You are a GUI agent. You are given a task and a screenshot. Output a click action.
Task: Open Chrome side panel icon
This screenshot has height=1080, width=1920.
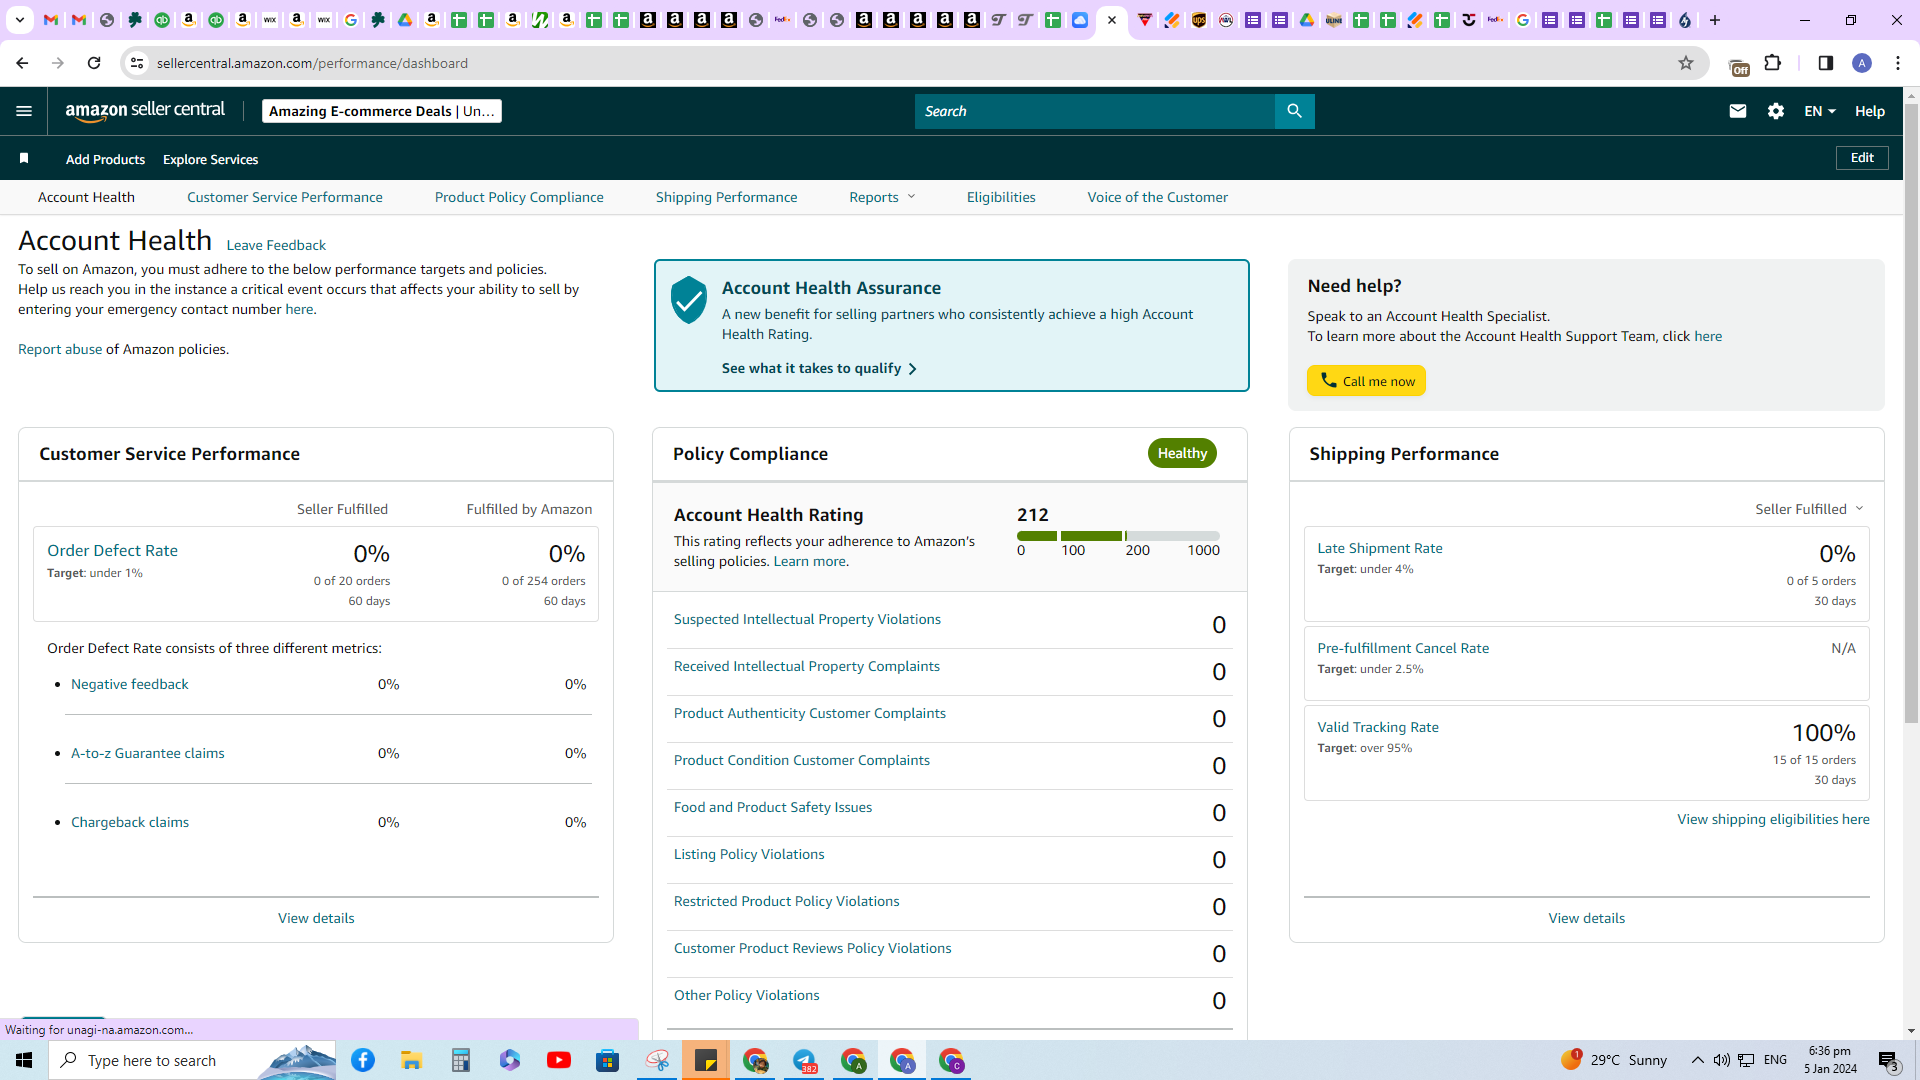[1826, 63]
